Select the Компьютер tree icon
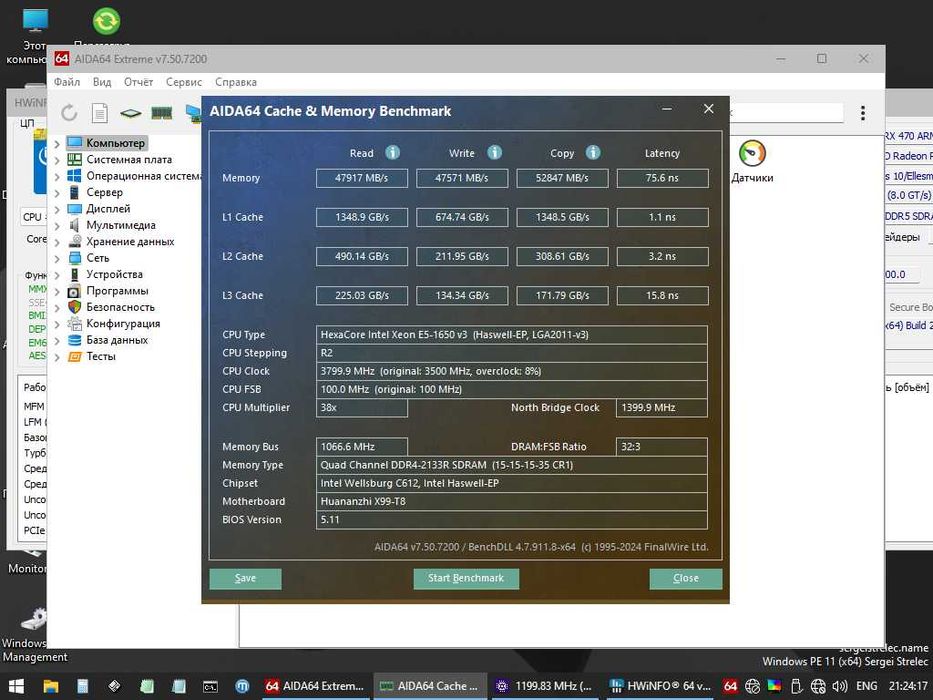933x700 pixels. pos(74,143)
